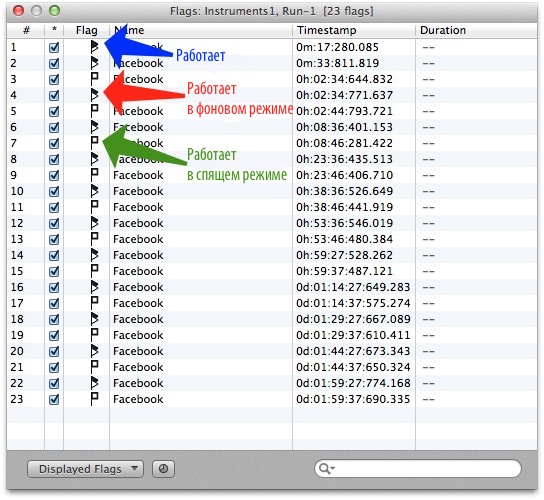544x500 pixels.
Task: Click the flag icon in row 14
Action: coord(94,255)
